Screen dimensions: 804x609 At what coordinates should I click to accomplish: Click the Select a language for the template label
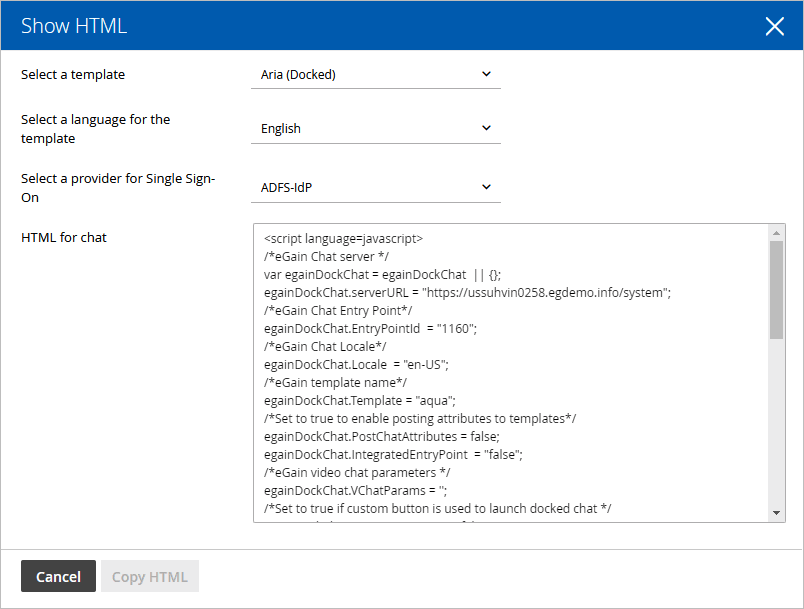(95, 129)
